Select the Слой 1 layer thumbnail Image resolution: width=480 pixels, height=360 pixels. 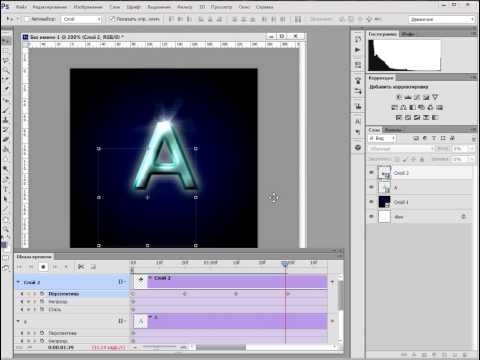pos(384,202)
